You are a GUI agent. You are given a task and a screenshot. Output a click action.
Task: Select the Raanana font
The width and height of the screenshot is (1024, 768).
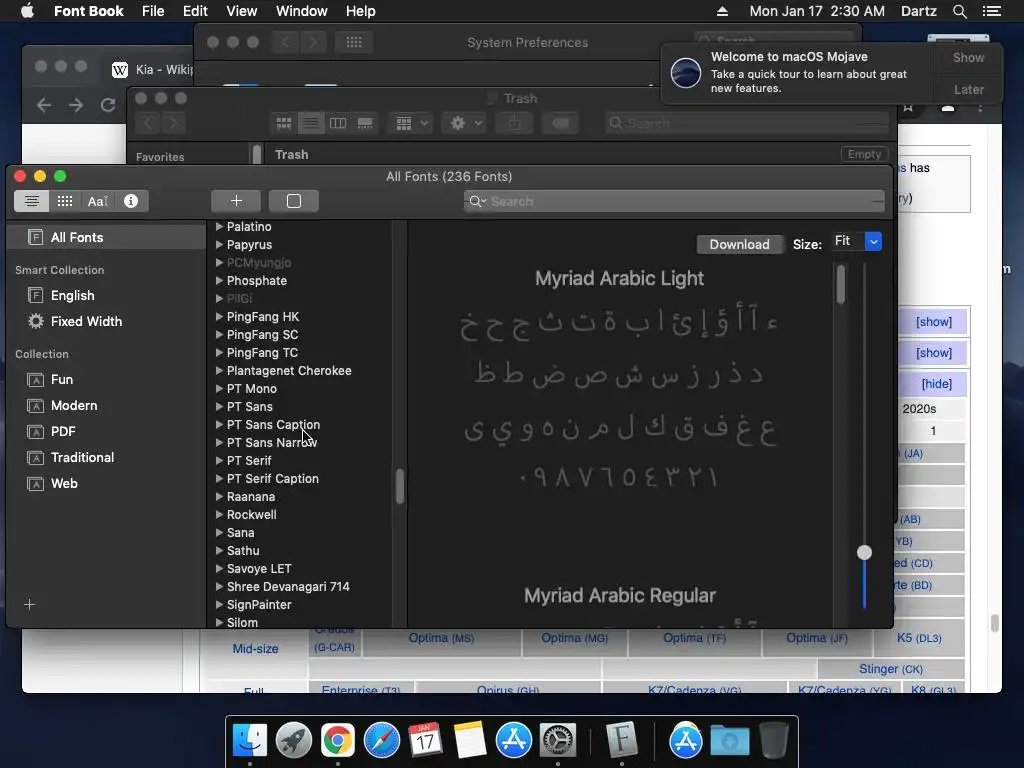point(251,496)
